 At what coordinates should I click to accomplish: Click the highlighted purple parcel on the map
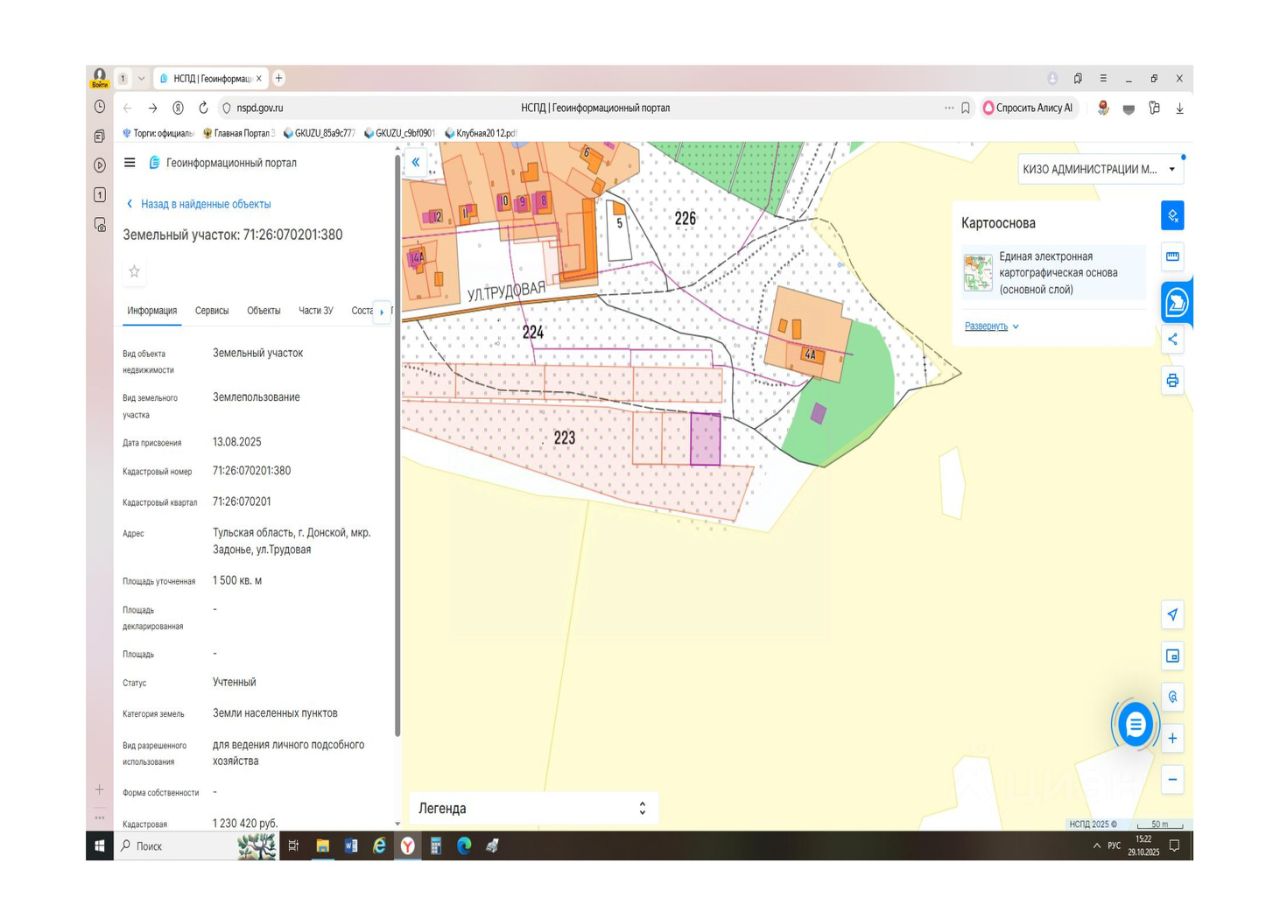[706, 440]
